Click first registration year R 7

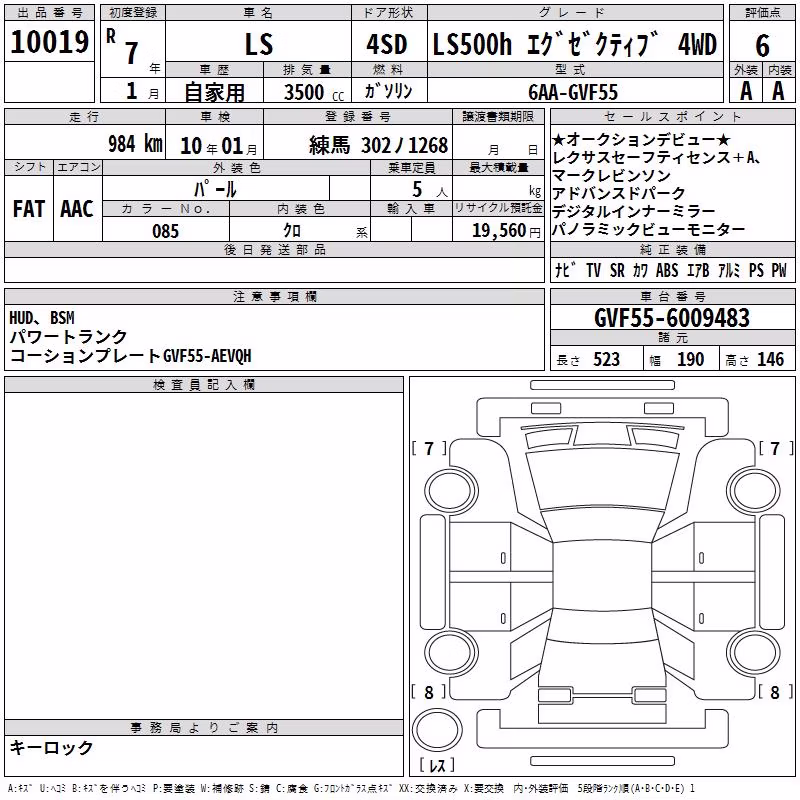tap(122, 47)
